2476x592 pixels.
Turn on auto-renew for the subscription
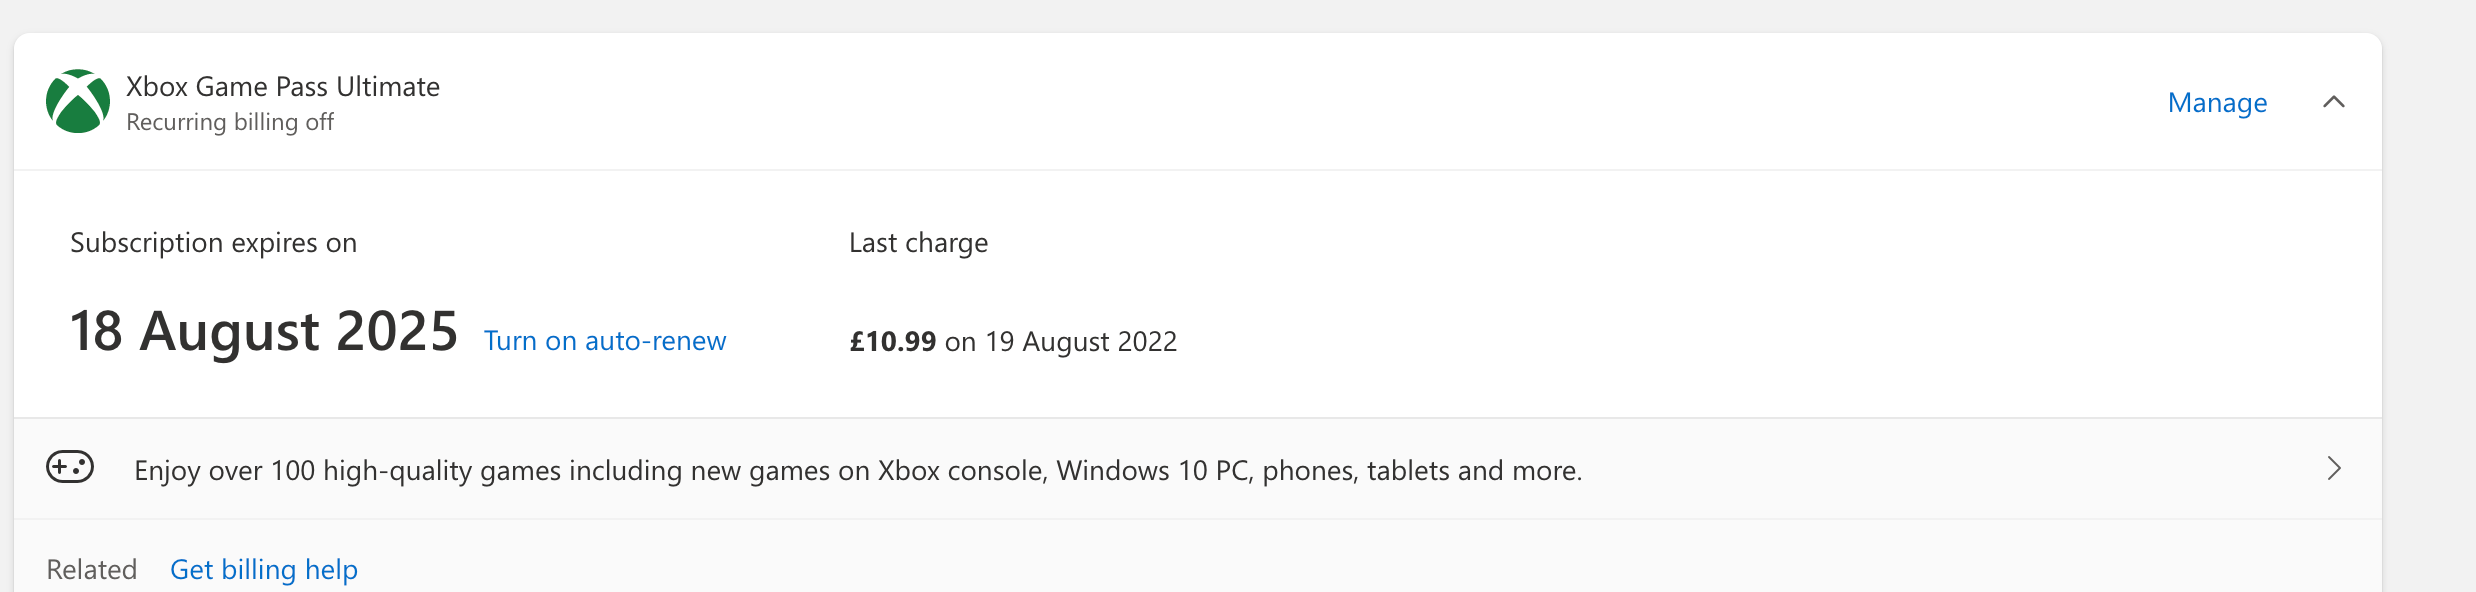605,341
